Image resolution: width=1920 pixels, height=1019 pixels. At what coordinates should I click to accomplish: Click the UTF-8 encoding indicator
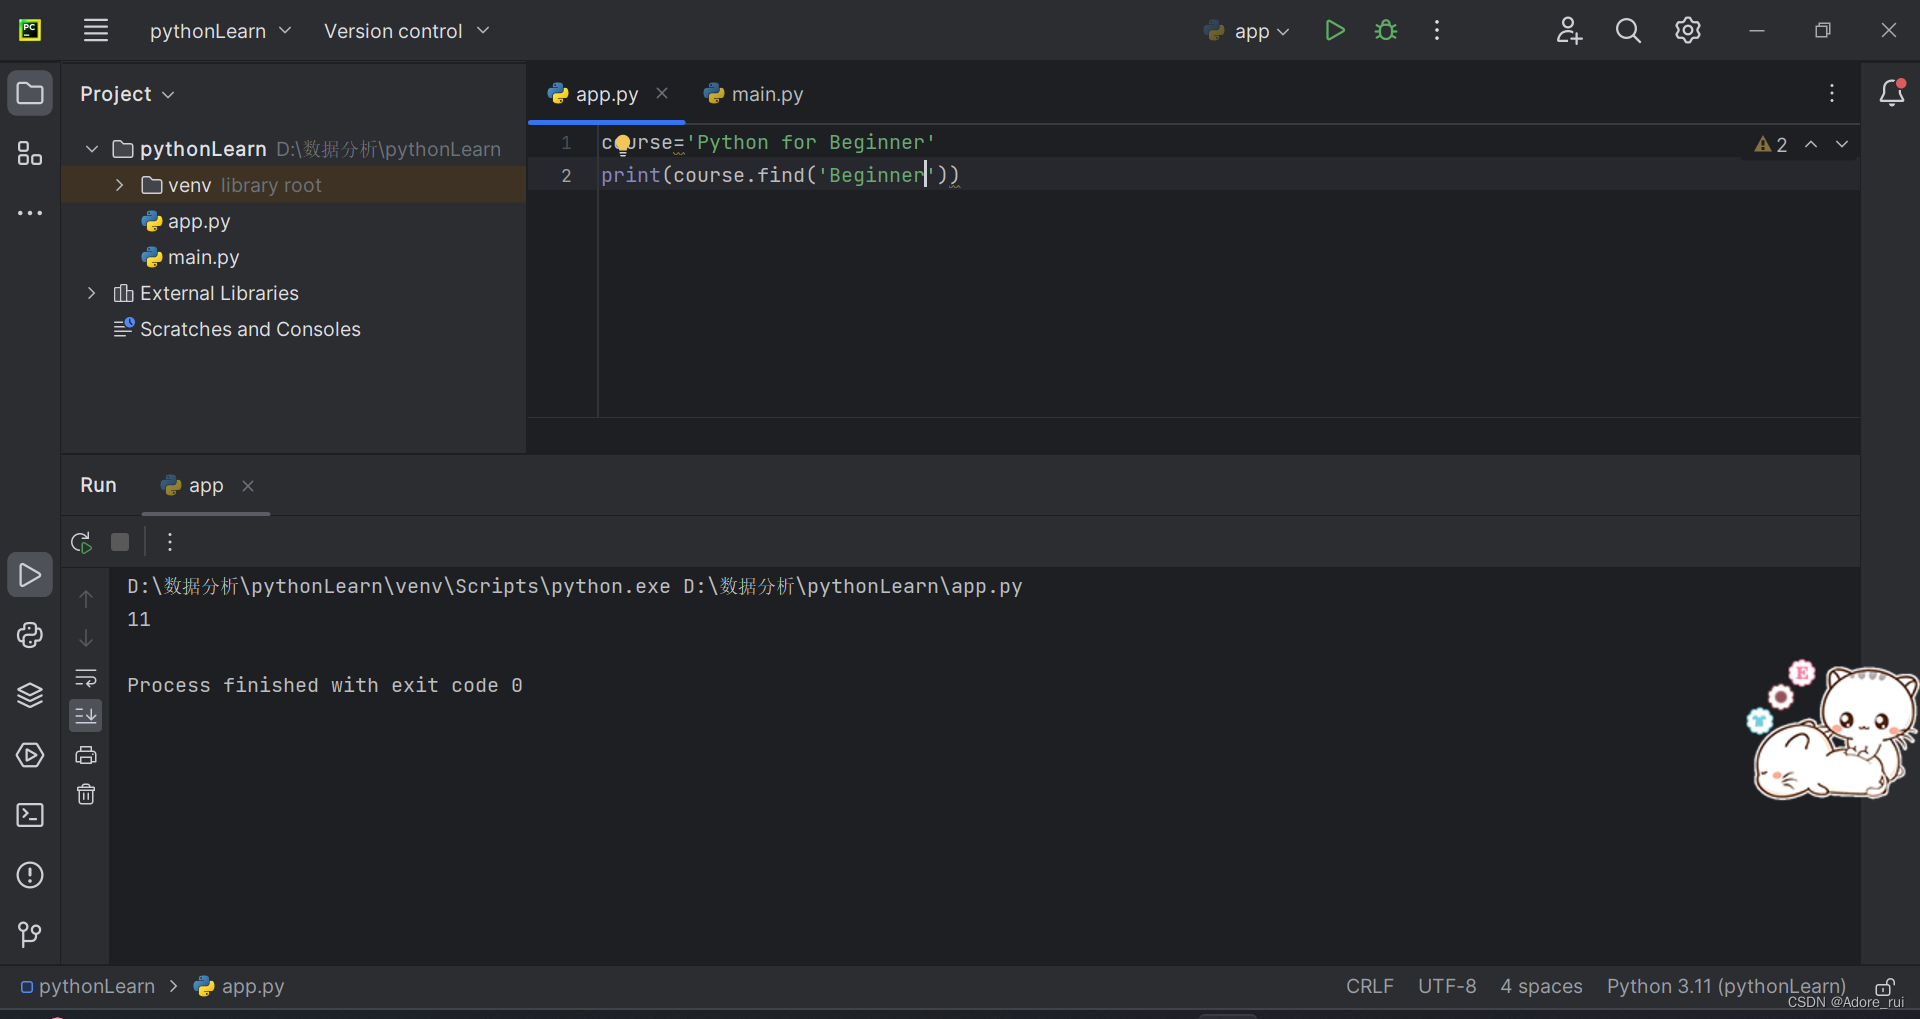[1447, 987]
